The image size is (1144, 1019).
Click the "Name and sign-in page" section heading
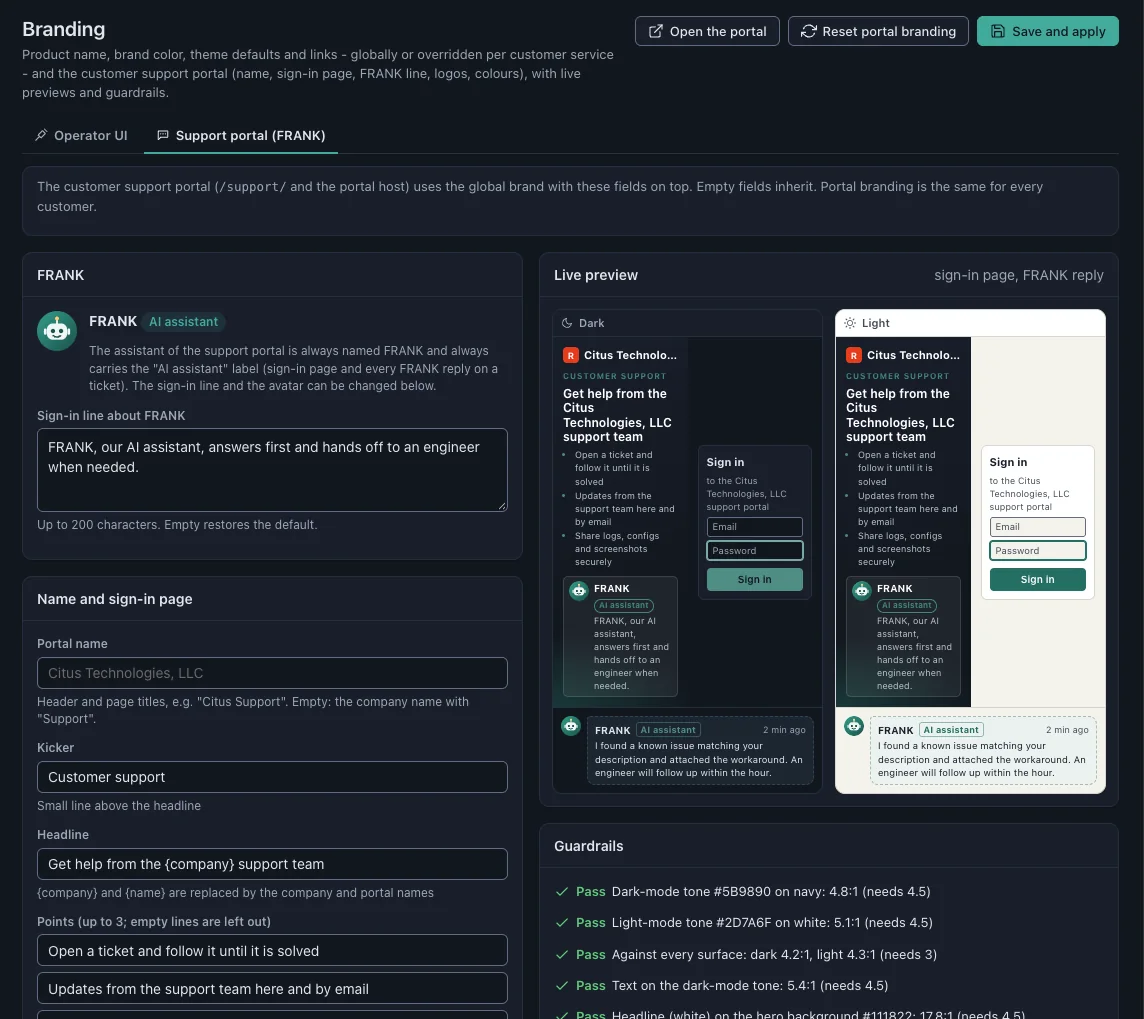pos(115,599)
